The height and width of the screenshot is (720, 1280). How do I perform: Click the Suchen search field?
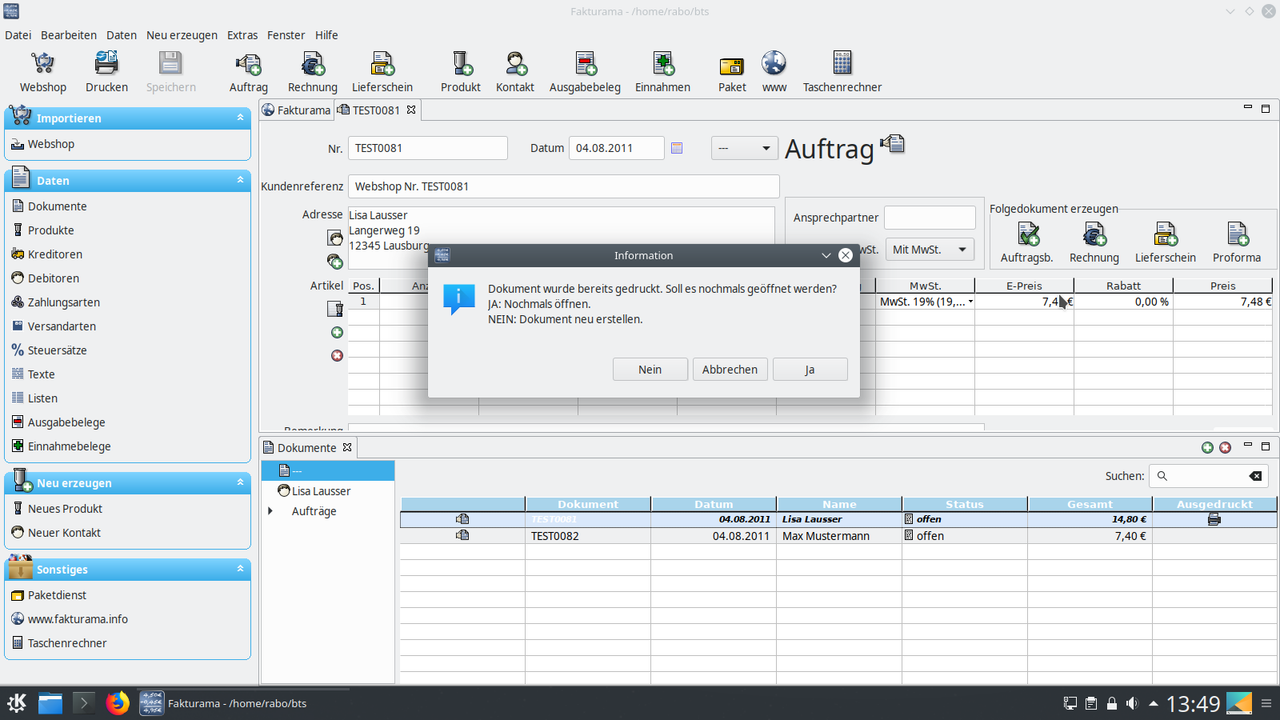click(x=1207, y=476)
